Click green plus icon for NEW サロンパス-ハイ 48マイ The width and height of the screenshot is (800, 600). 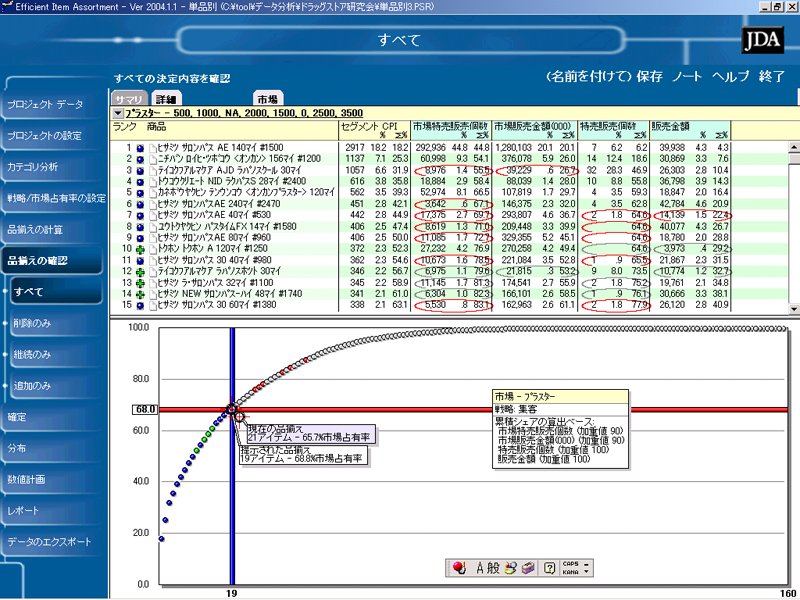pos(140,294)
